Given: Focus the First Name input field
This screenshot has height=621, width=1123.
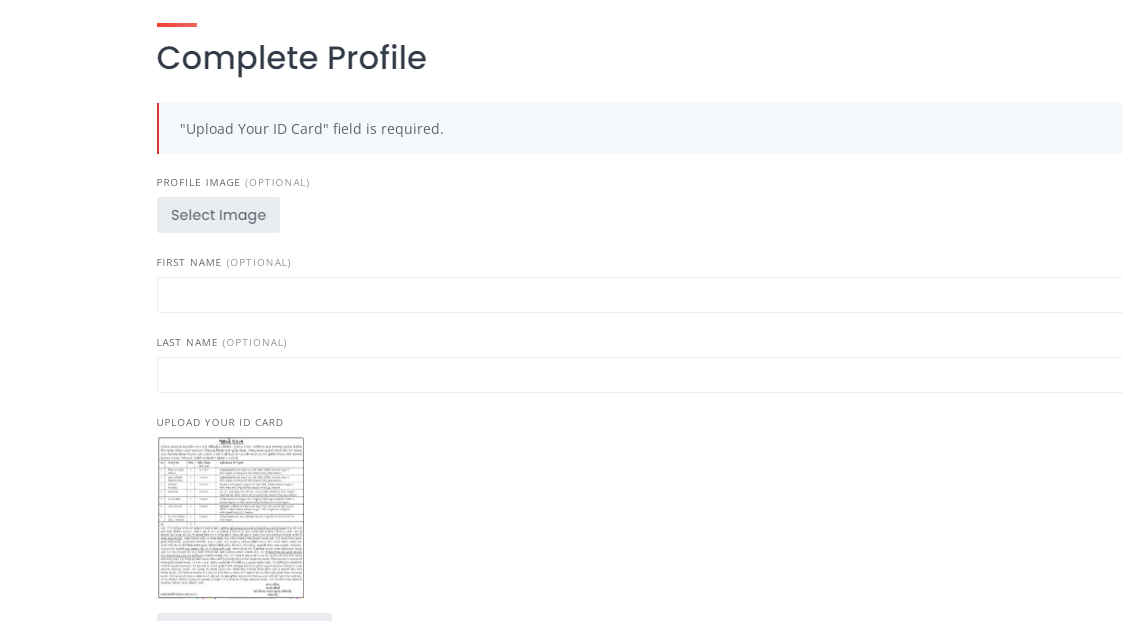Looking at the screenshot, I should [x=640, y=295].
